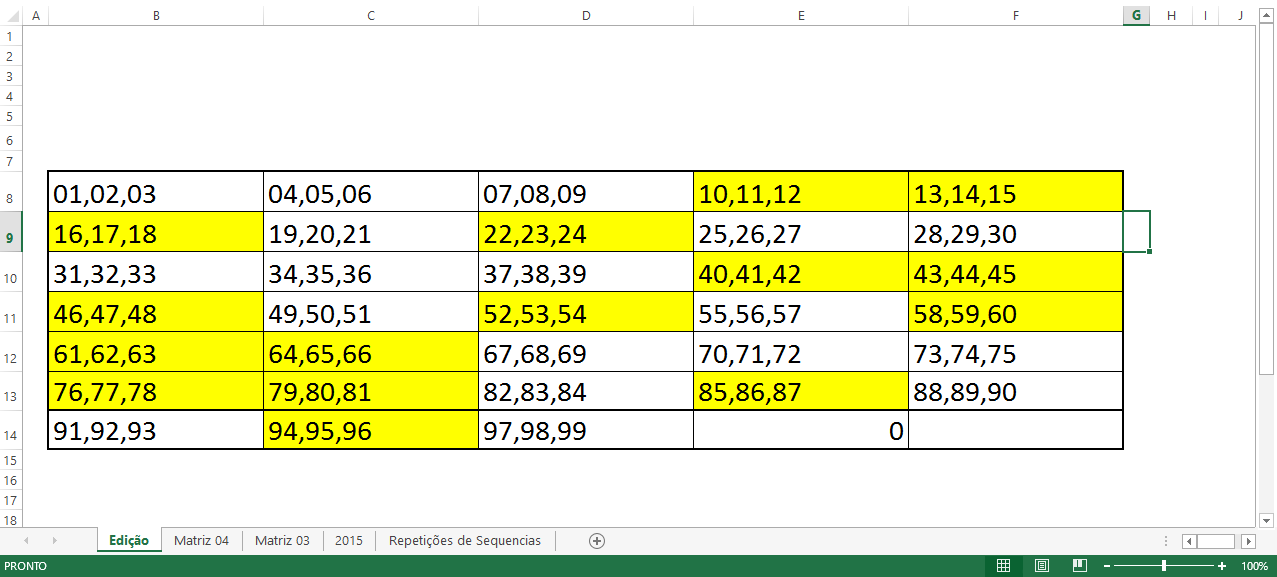1277x577 pixels.
Task: Select yellow cell 52,53,54
Action: [586, 312]
